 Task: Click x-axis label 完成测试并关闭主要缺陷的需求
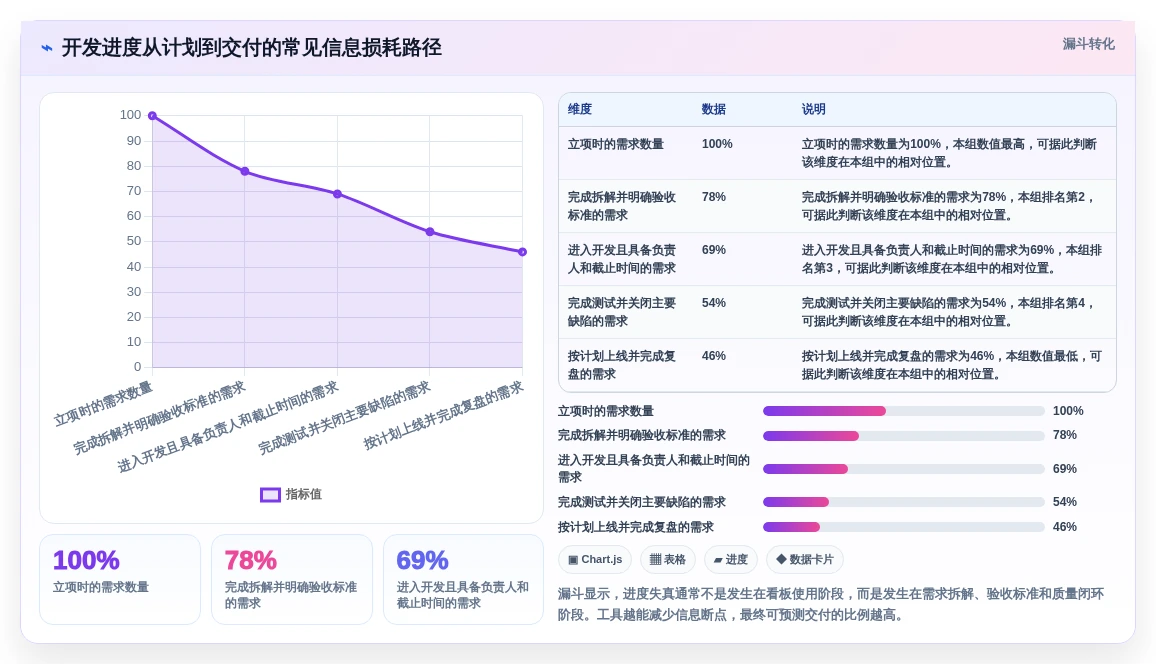344,418
